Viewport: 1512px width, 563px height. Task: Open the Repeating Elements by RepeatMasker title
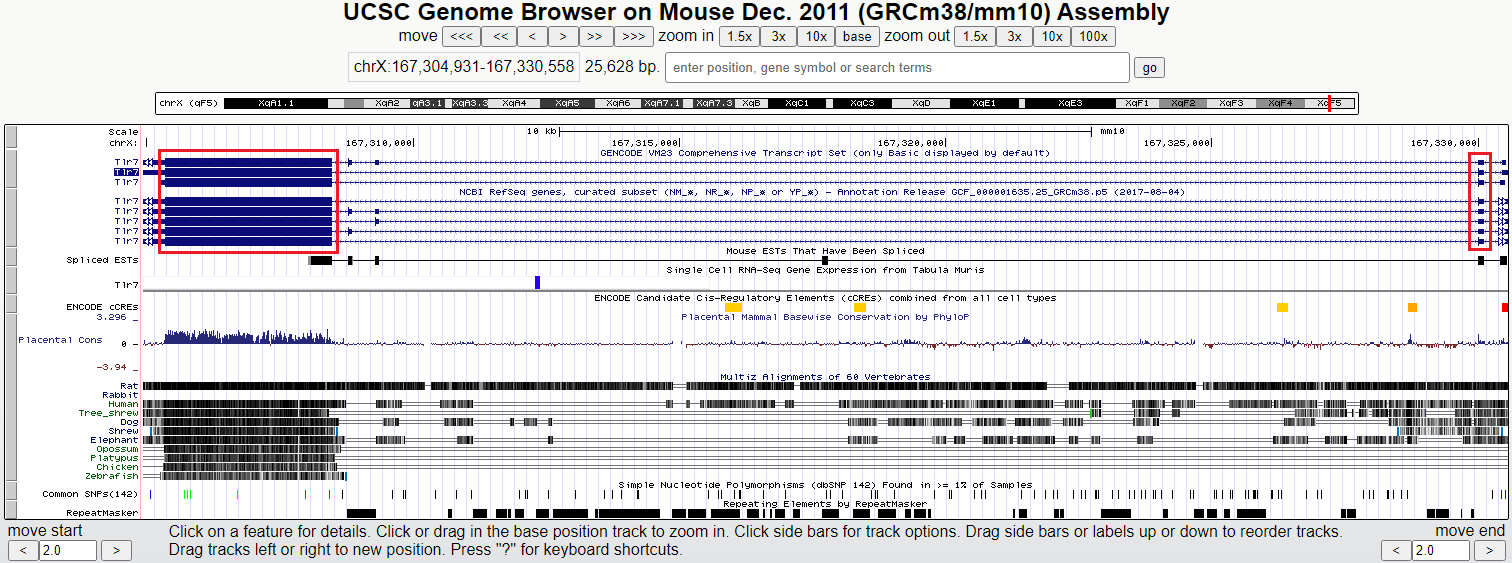tap(825, 504)
